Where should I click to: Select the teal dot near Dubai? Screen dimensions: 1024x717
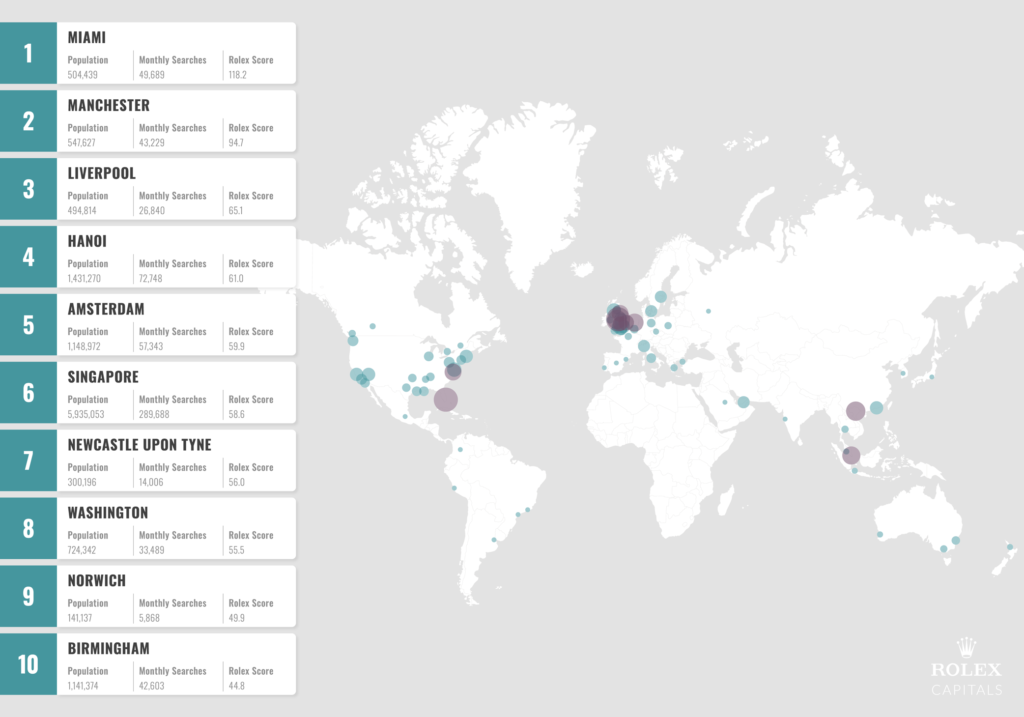pos(742,402)
